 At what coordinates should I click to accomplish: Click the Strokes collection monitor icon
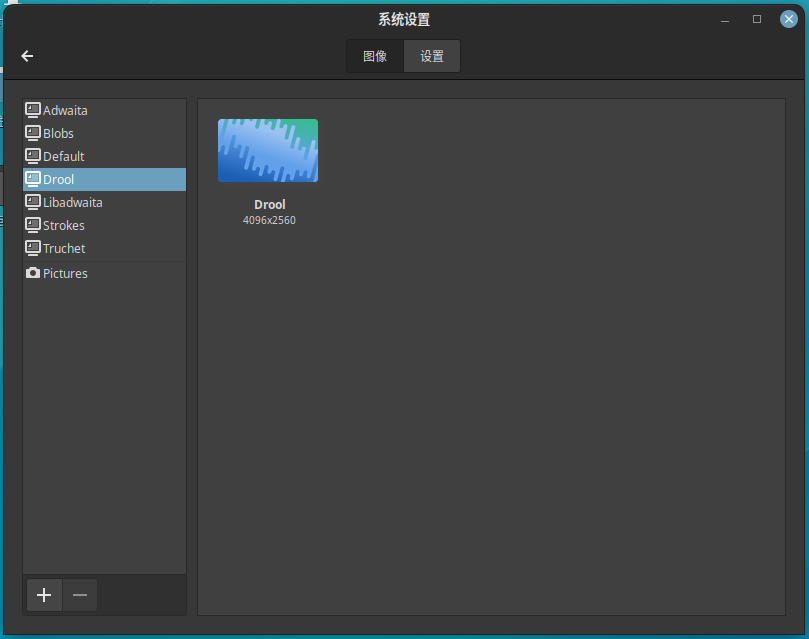click(33, 225)
